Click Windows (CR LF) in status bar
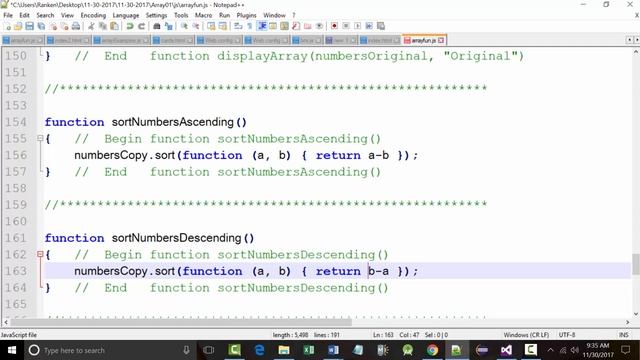The height and width of the screenshot is (360, 640). pyautogui.click(x=526, y=335)
